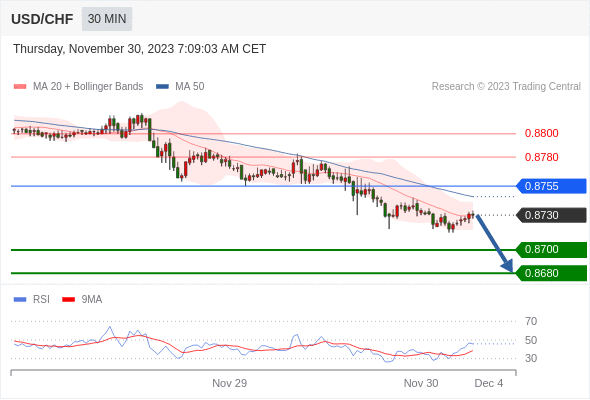Click the 0.8755 pivot price tag
The width and height of the screenshot is (590, 400).
point(551,186)
